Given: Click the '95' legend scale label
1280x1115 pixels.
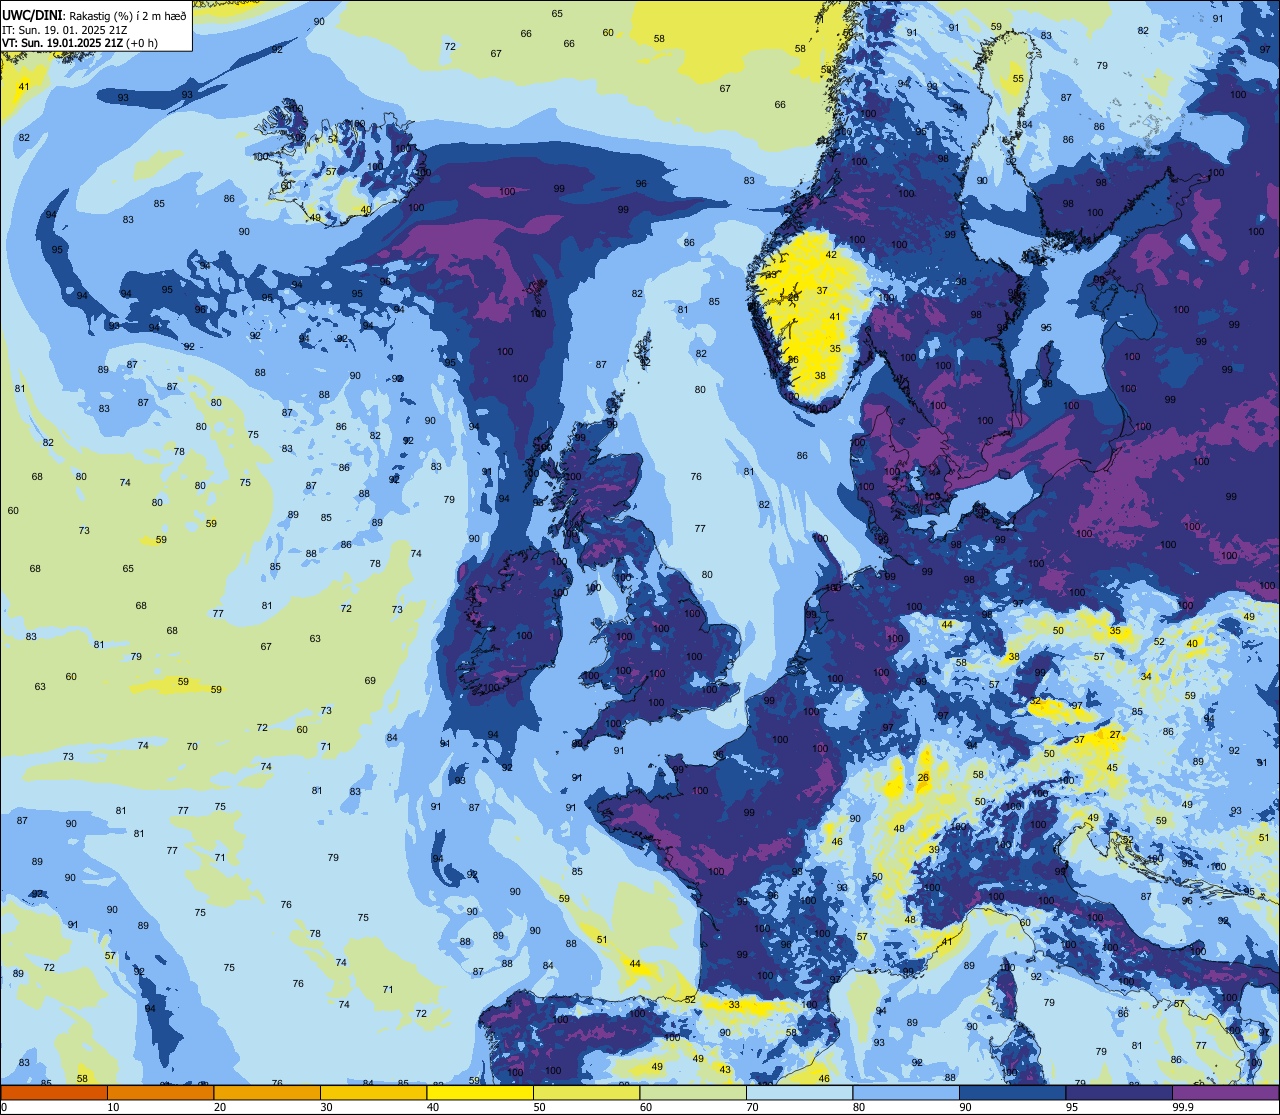Looking at the screenshot, I should click(1072, 1107).
